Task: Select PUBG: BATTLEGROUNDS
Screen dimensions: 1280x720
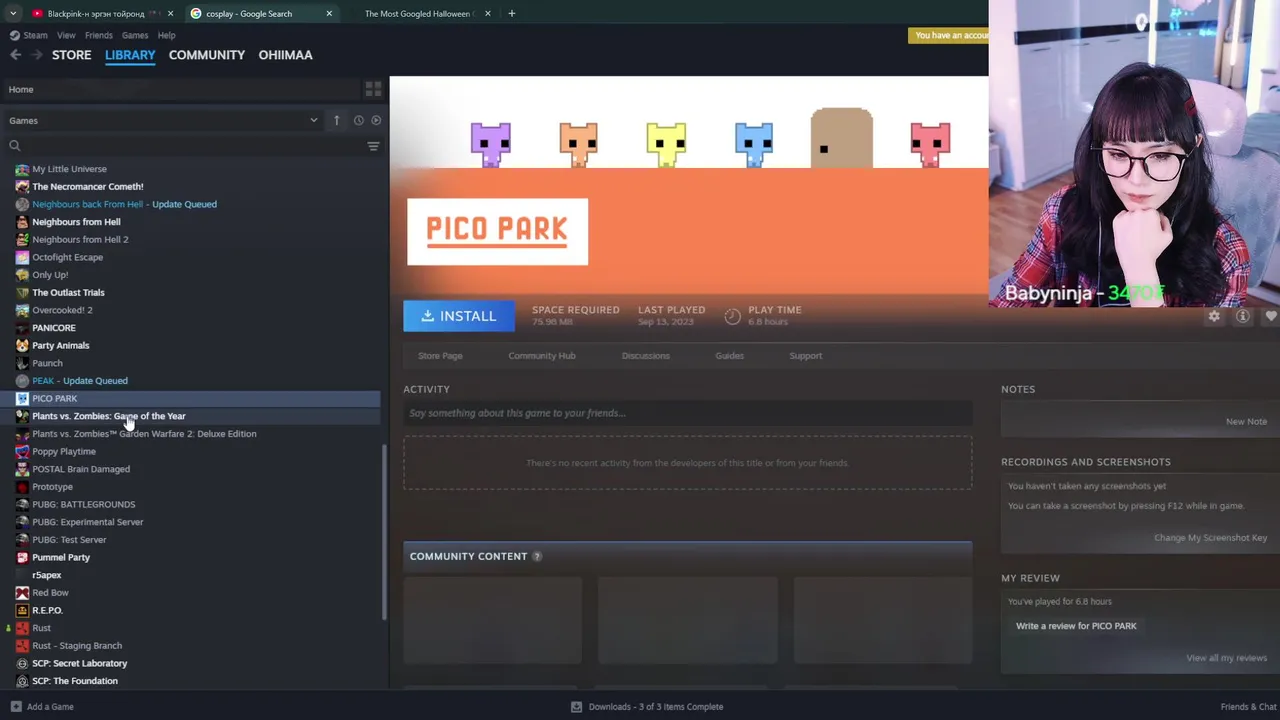Action: 83,504
